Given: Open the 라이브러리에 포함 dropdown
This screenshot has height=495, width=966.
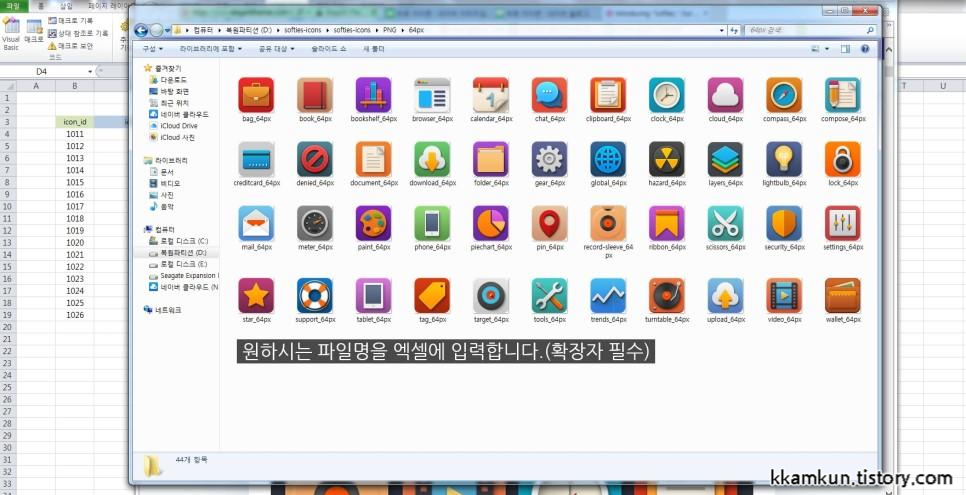Looking at the screenshot, I should (210, 49).
